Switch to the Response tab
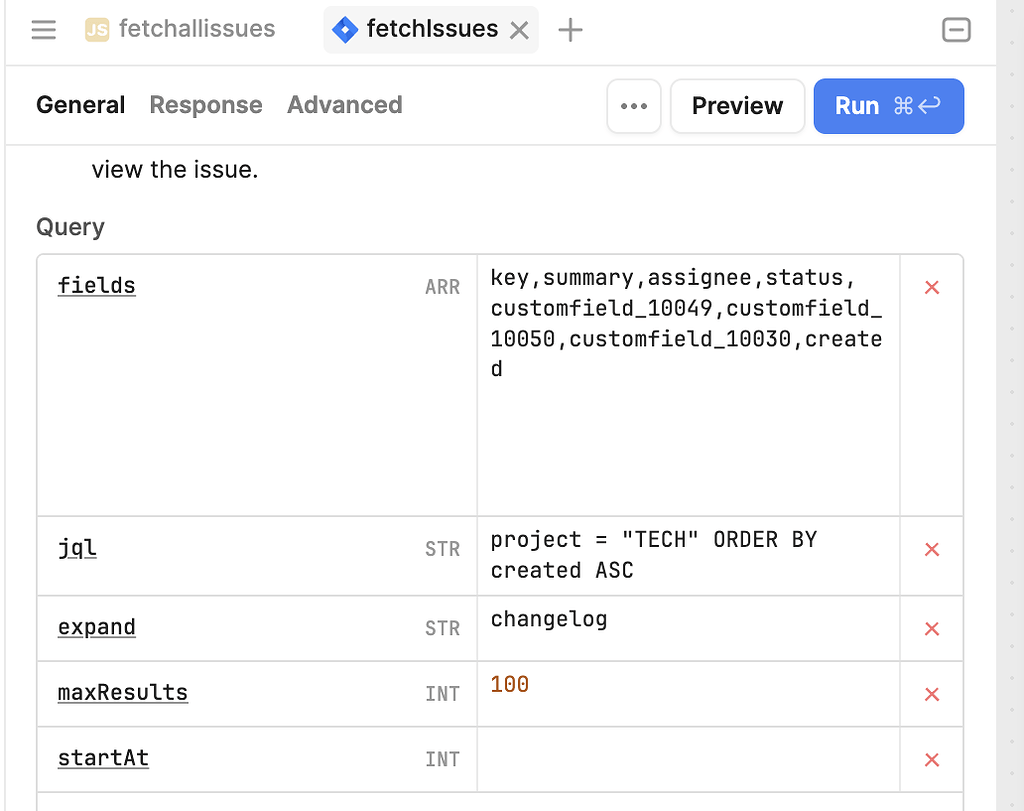 coord(205,105)
